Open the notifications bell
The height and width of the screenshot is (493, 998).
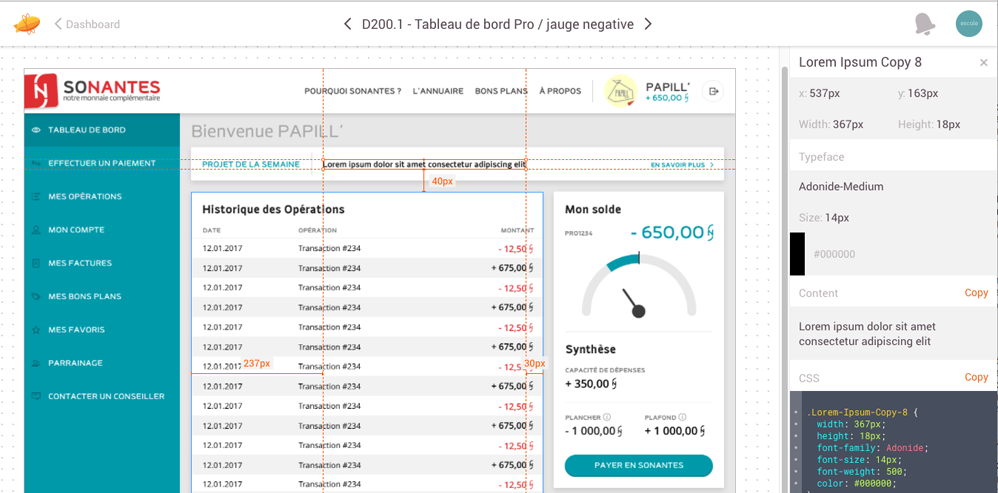(x=925, y=24)
